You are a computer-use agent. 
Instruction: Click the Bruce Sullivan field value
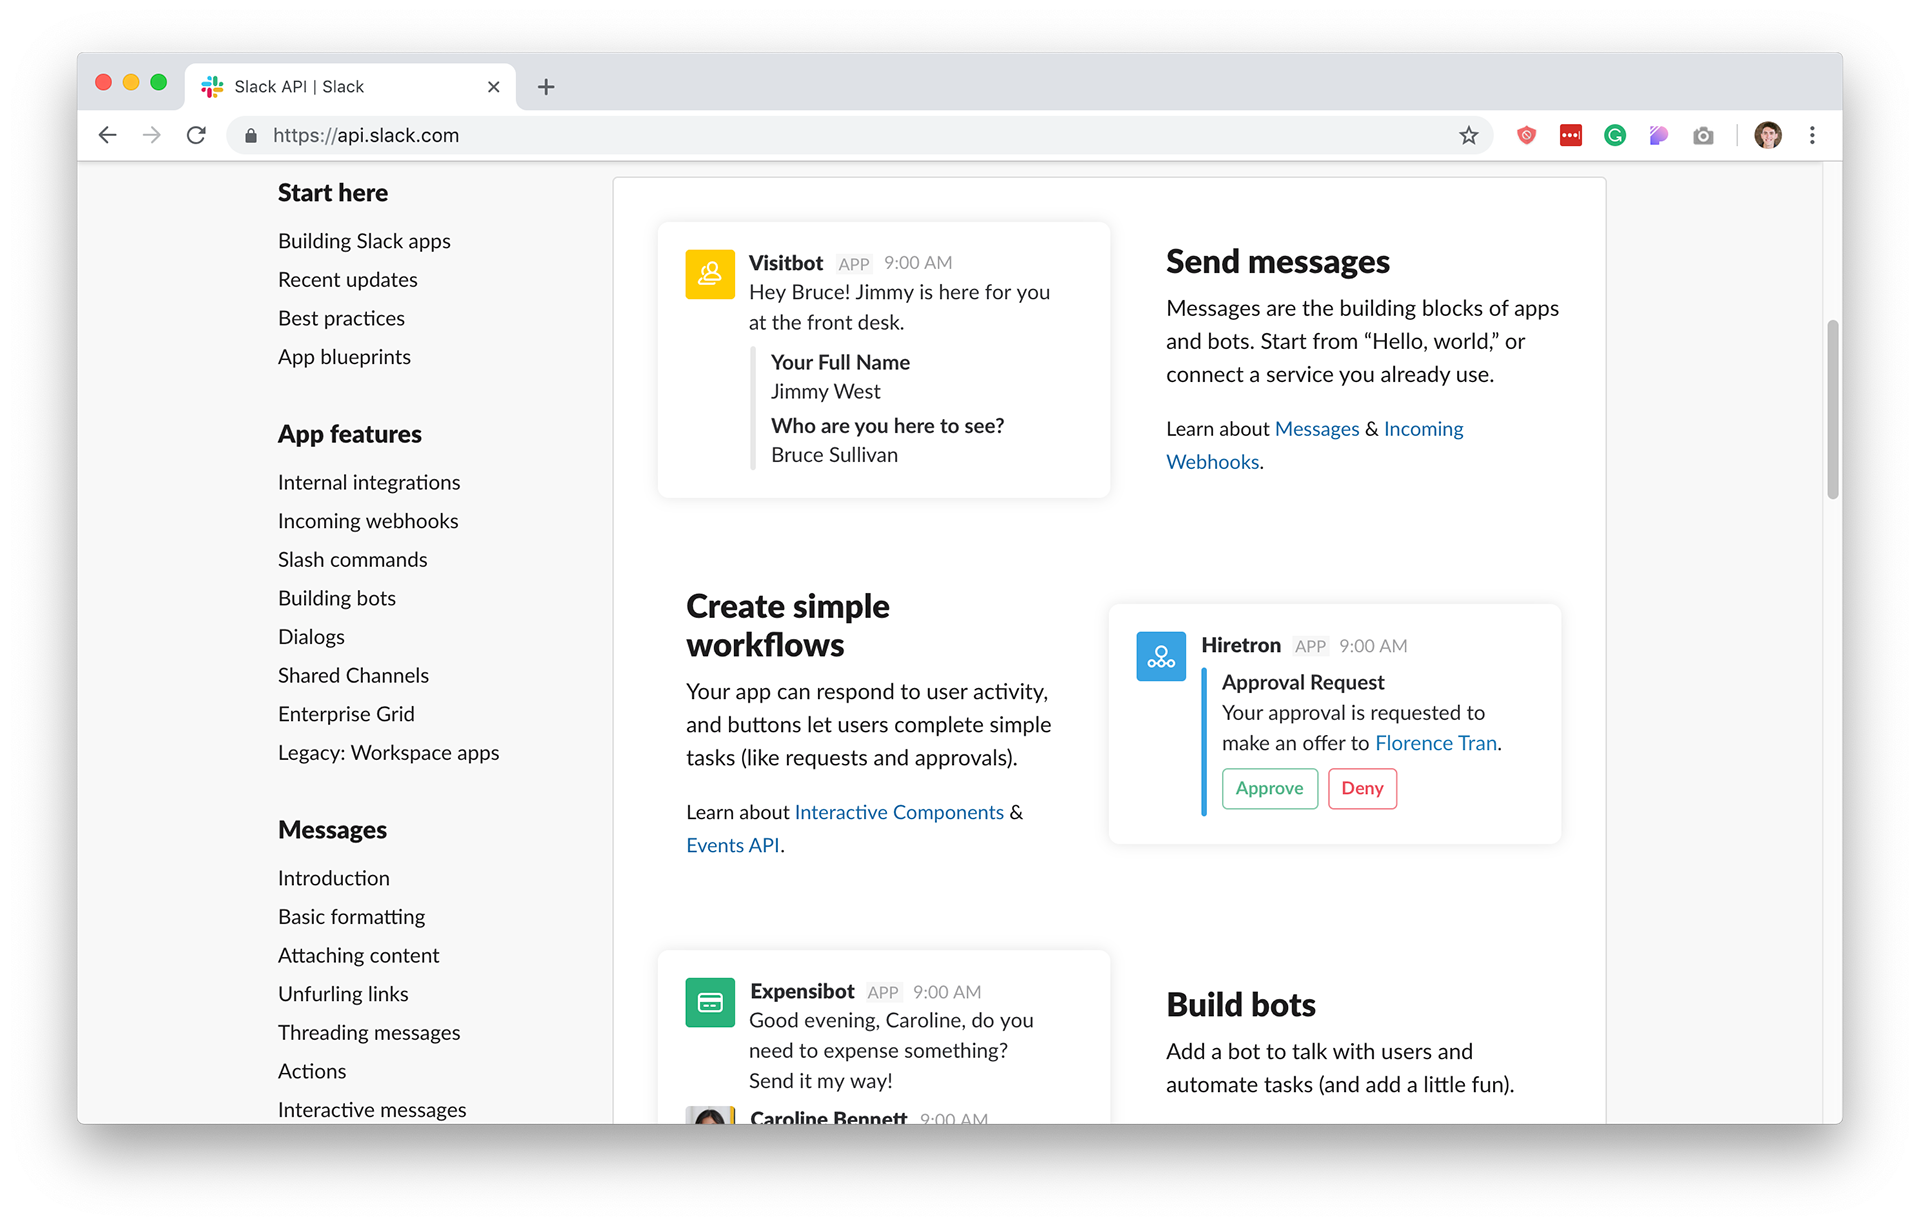tap(834, 455)
